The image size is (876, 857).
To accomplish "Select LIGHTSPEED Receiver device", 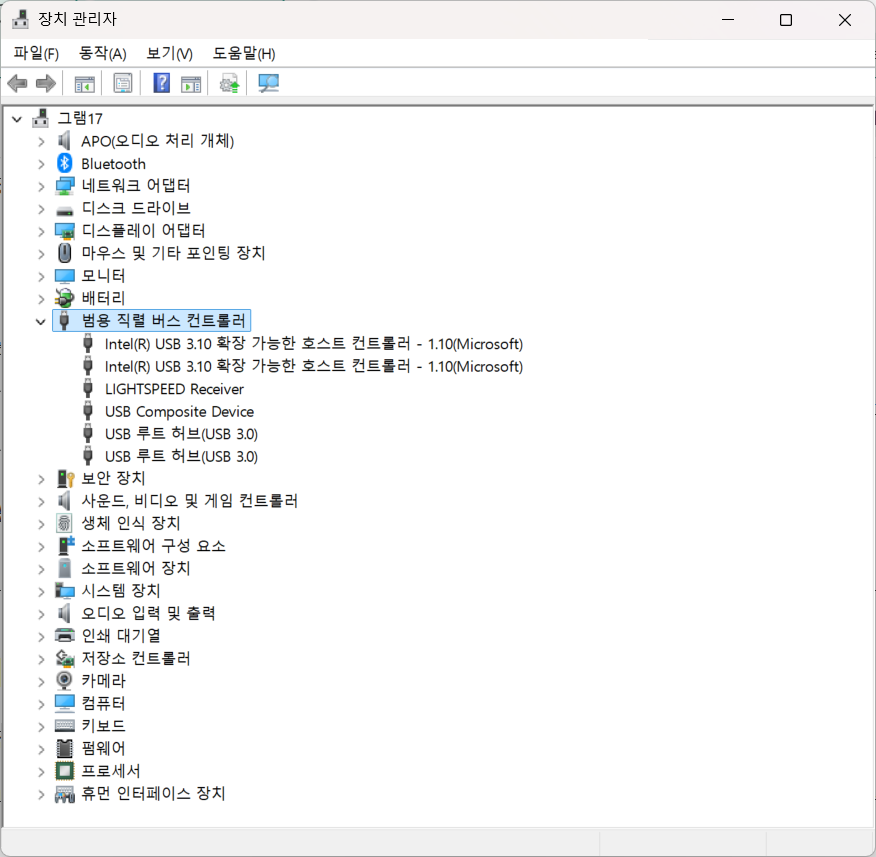I will coord(174,389).
